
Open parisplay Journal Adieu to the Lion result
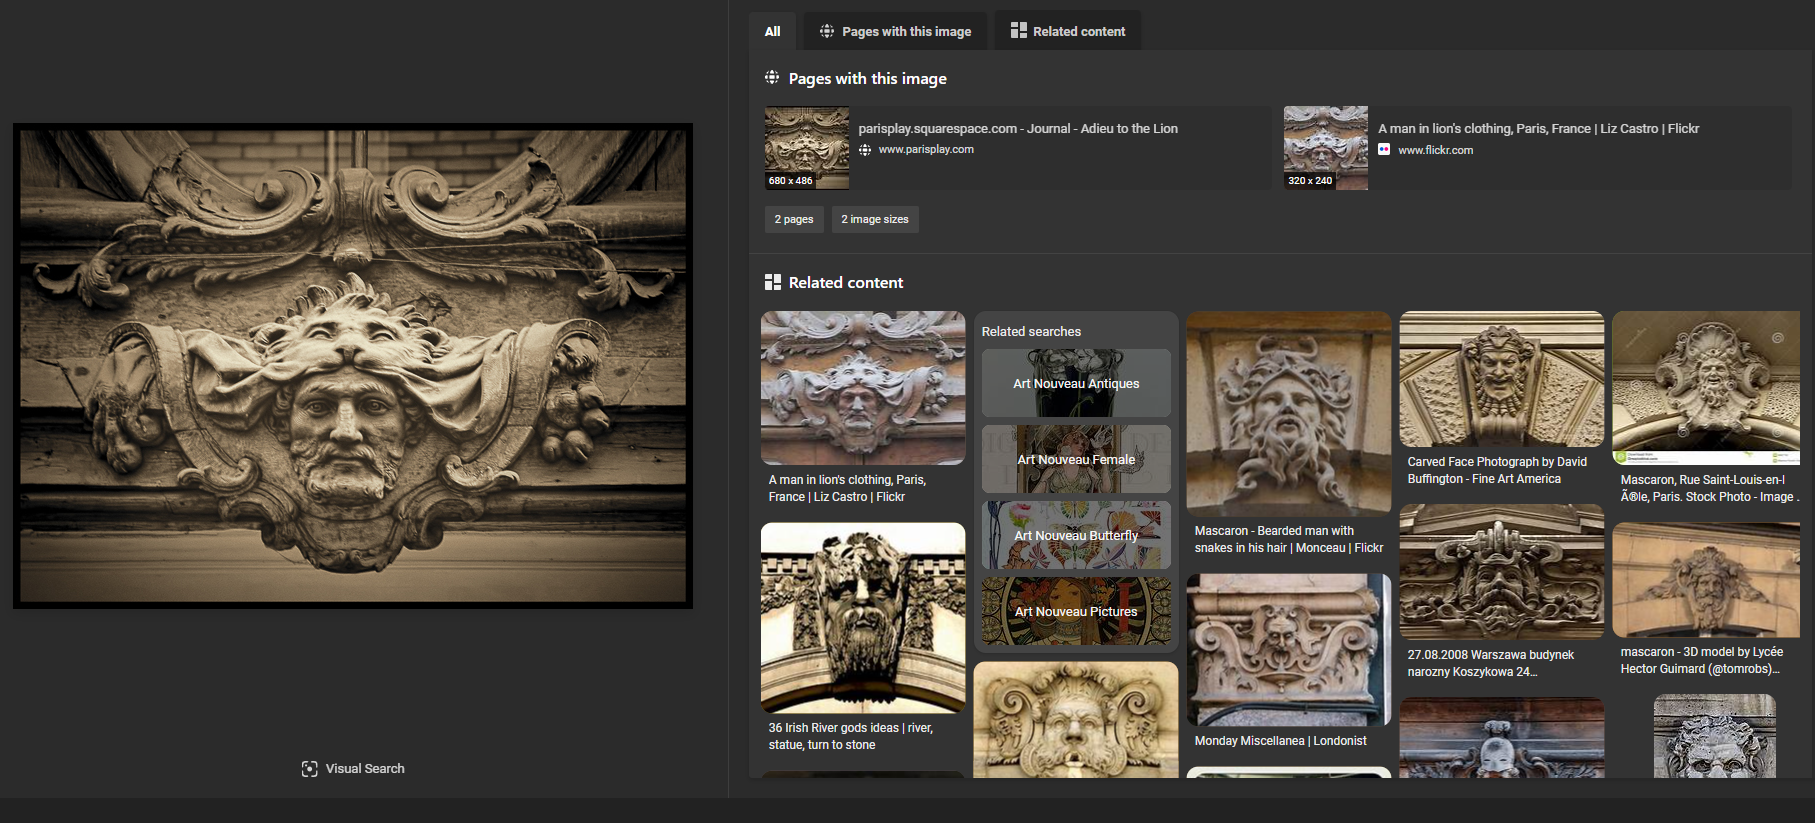pos(1018,129)
